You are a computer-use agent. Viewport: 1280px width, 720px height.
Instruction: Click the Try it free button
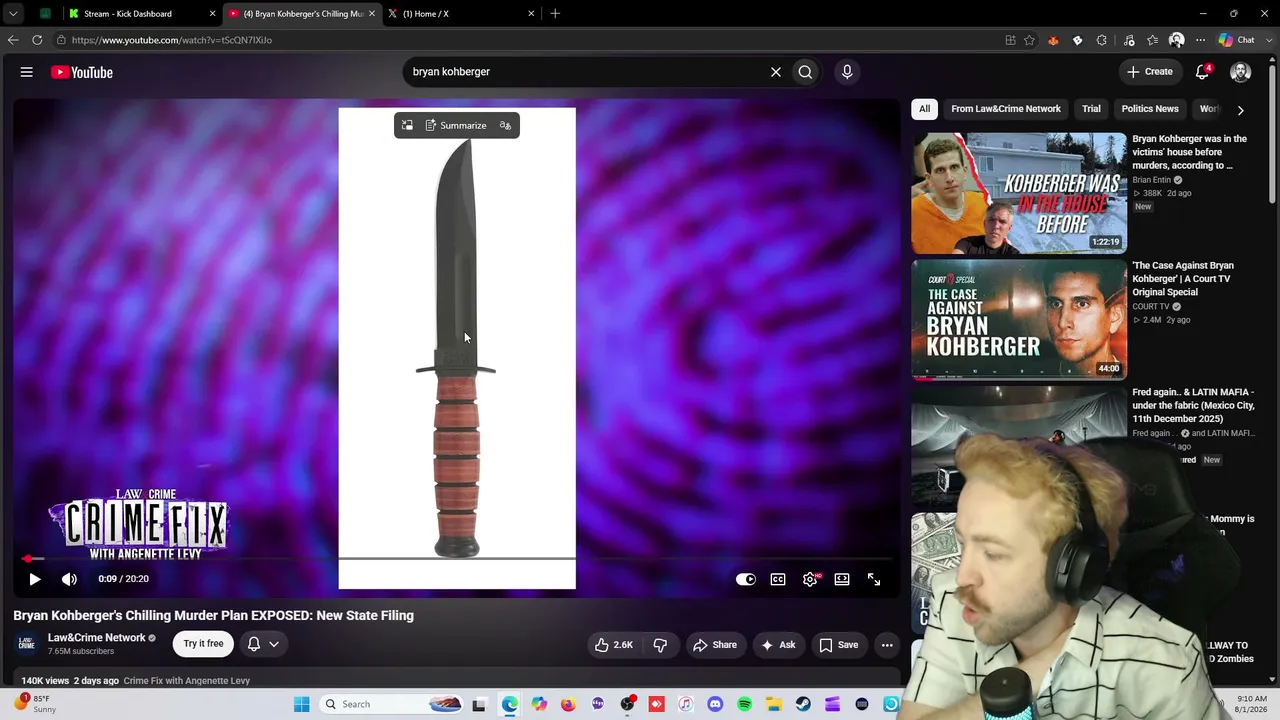click(x=203, y=644)
